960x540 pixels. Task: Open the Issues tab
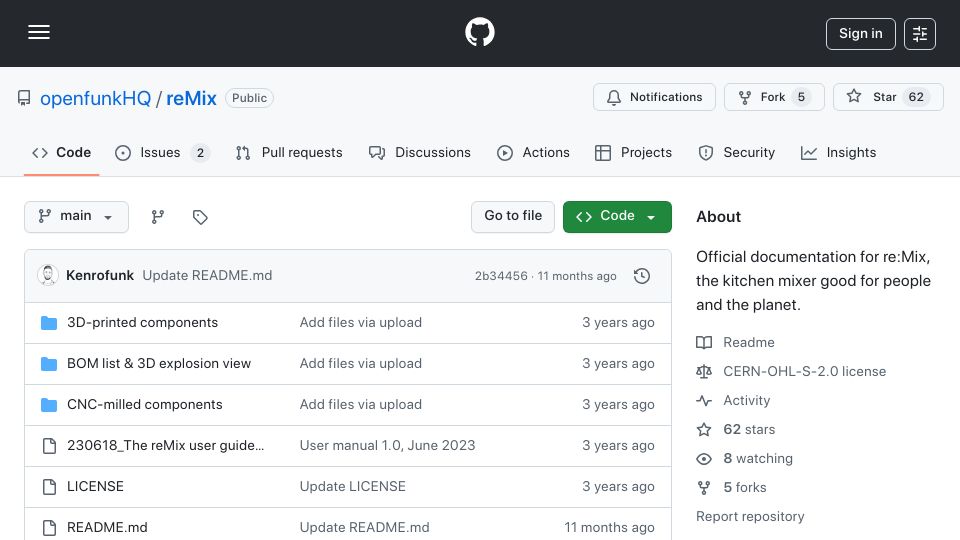click(x=162, y=152)
